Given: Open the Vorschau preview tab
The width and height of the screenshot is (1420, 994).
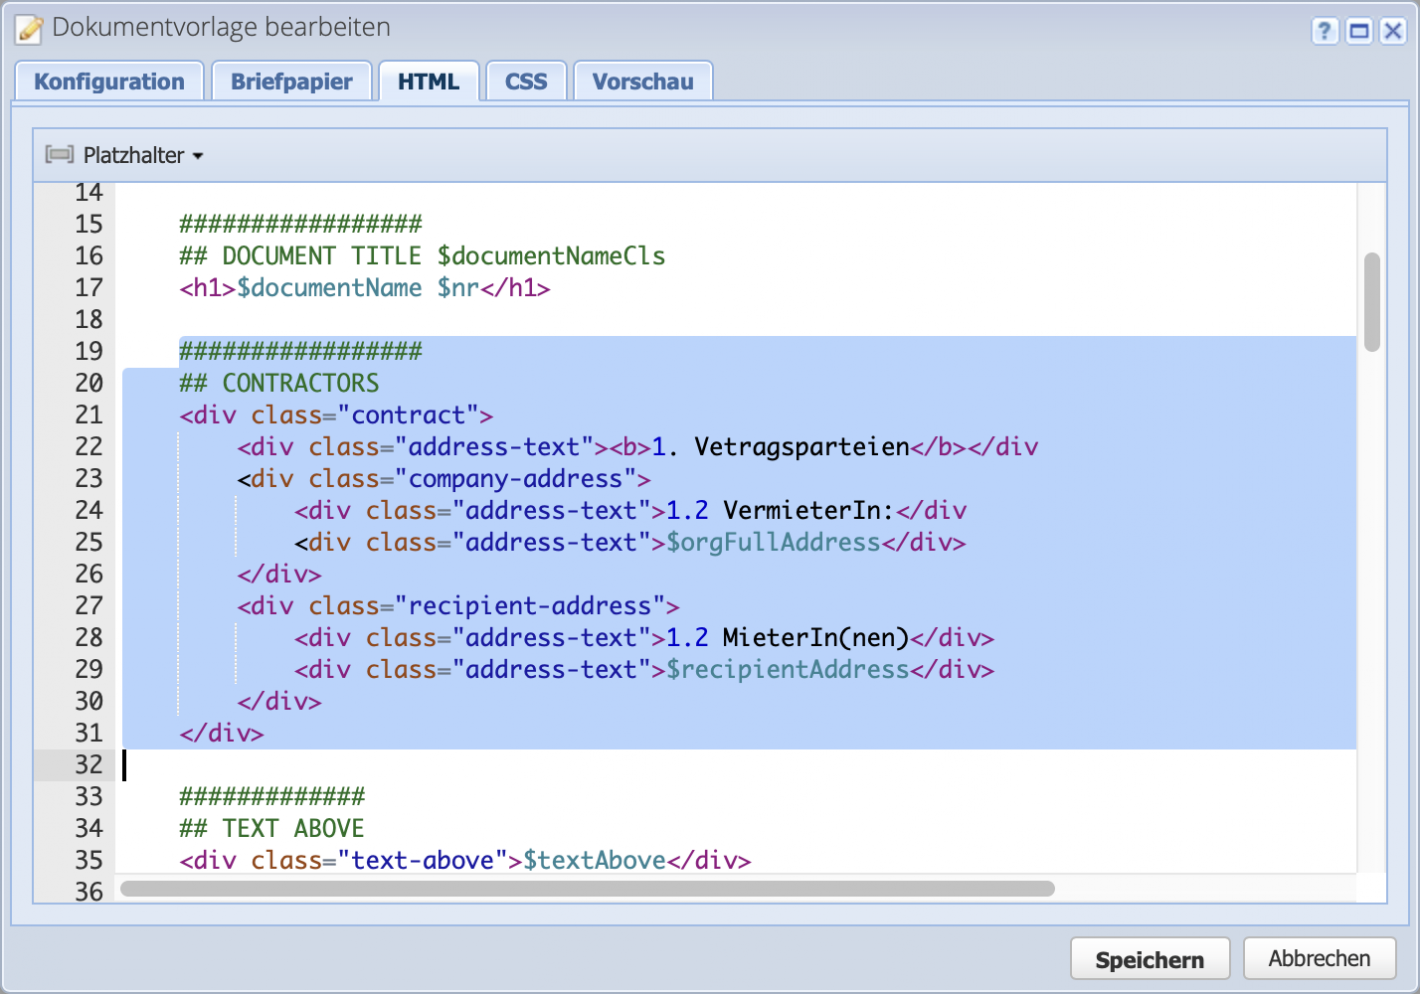Looking at the screenshot, I should point(642,81).
